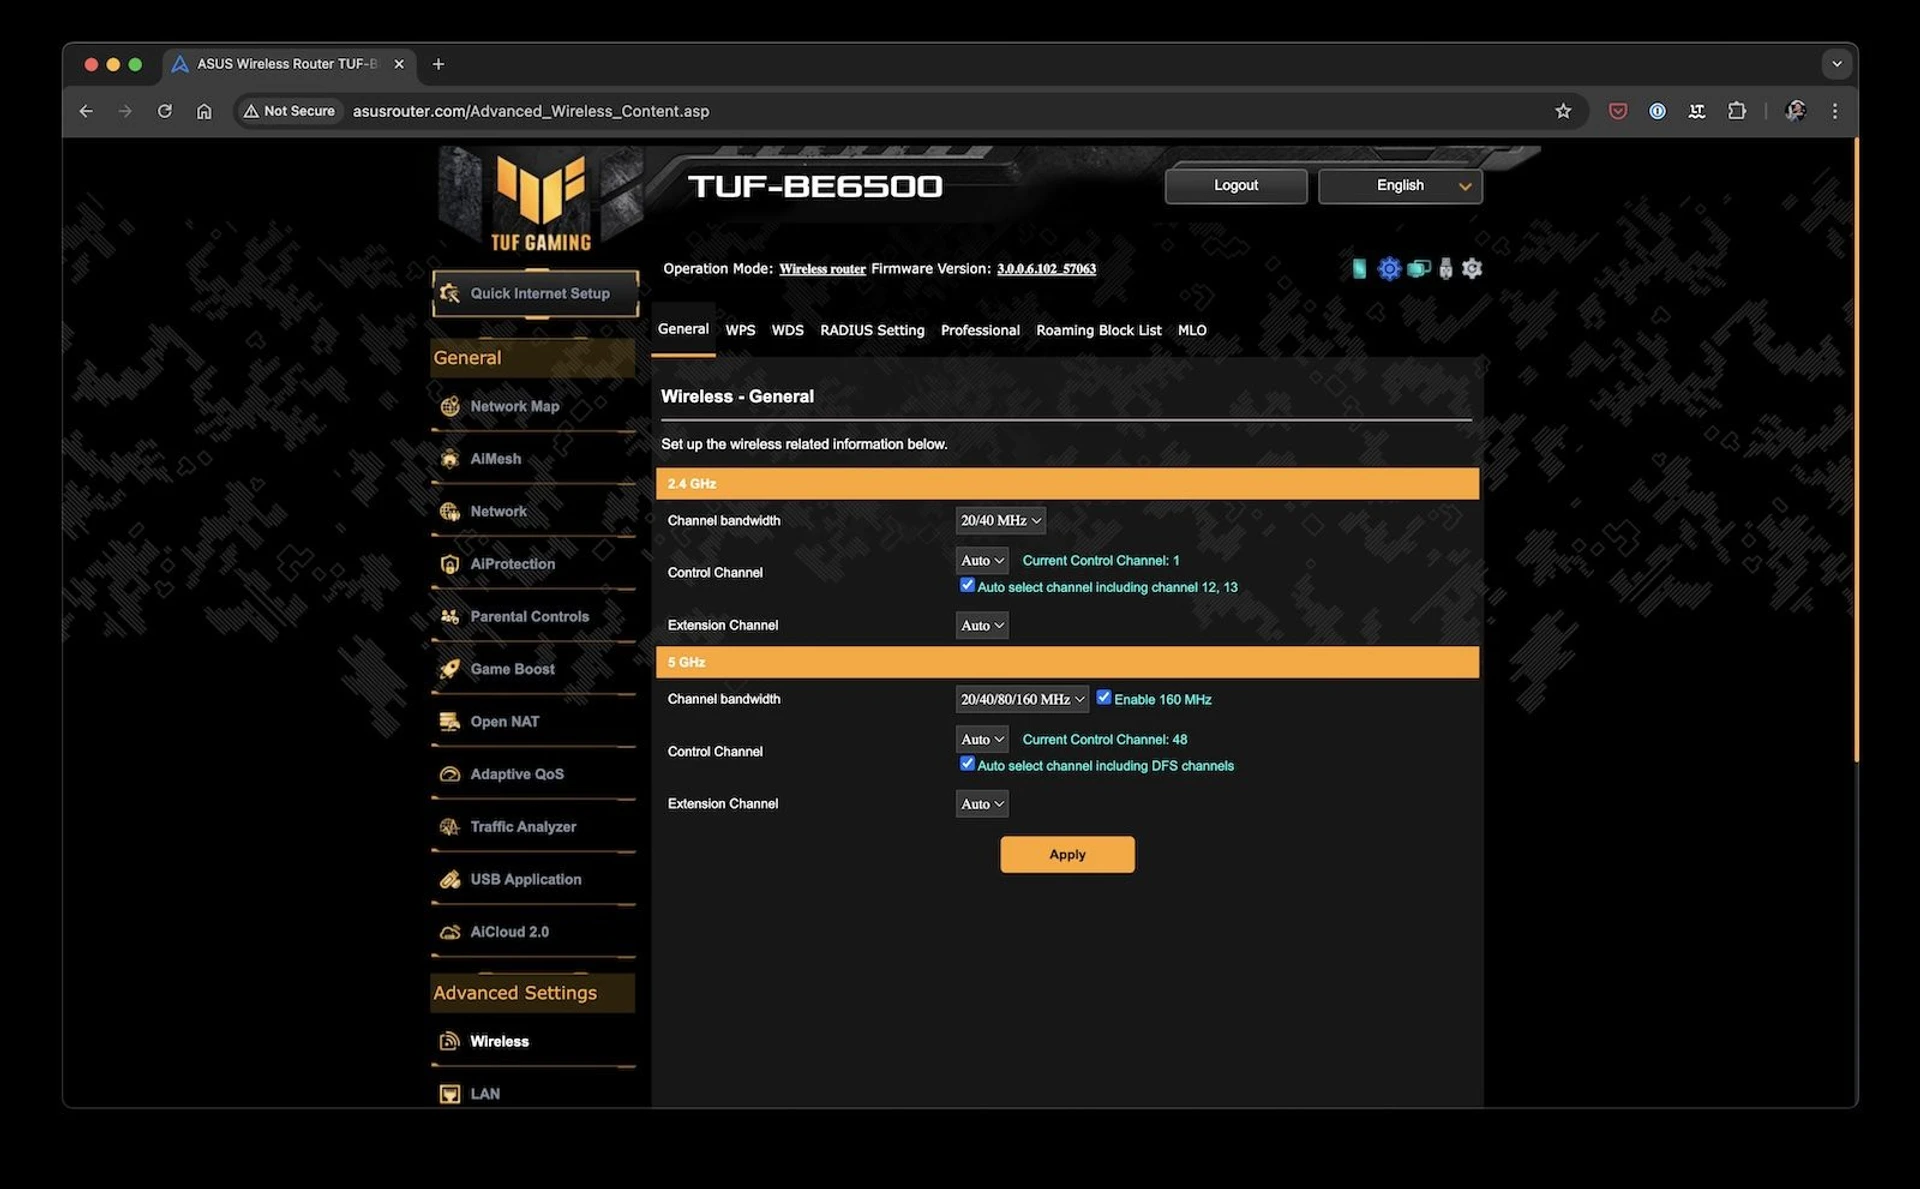This screenshot has height=1189, width=1920.
Task: Click the Game Boost rocket icon
Action: tap(450, 669)
